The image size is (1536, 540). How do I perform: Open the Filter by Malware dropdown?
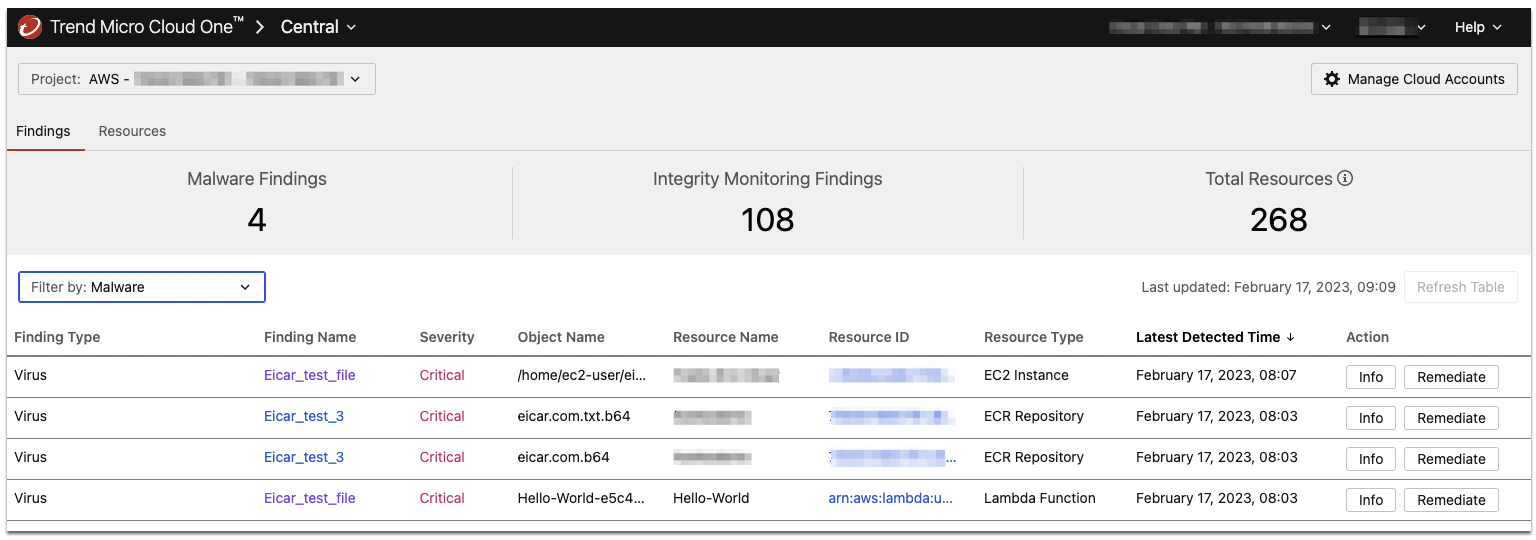[142, 287]
